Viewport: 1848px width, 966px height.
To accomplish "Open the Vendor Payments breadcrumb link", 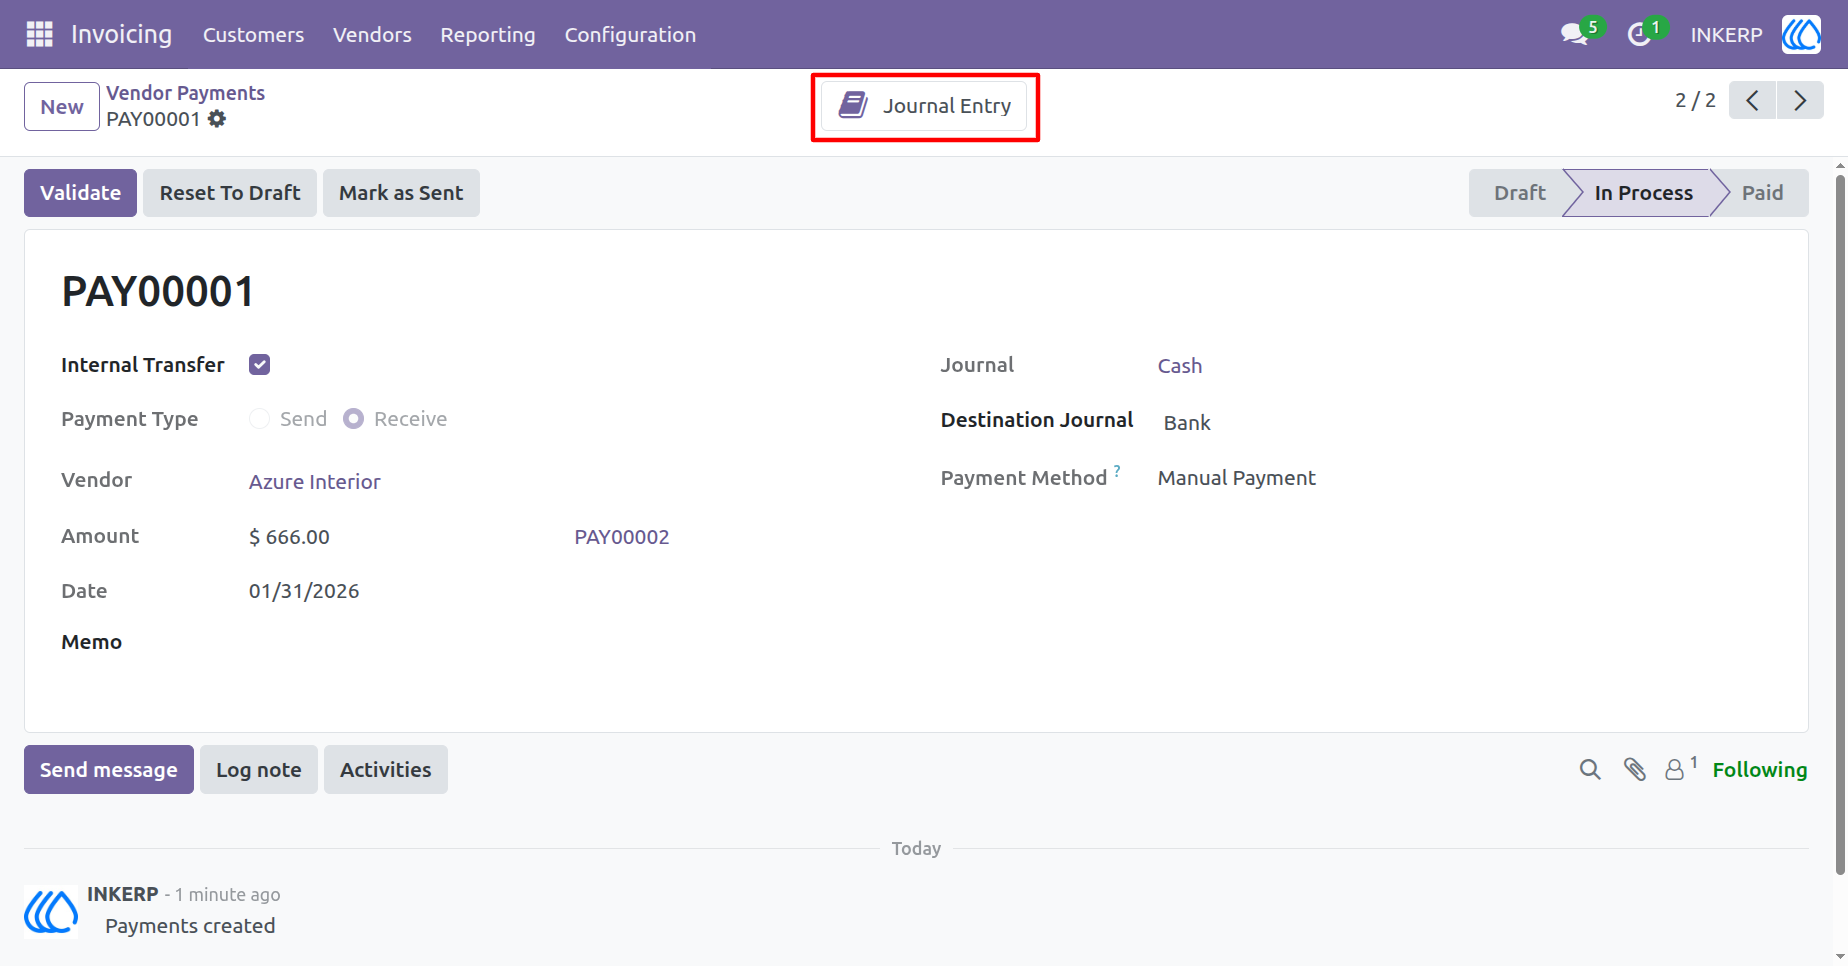I will (186, 93).
